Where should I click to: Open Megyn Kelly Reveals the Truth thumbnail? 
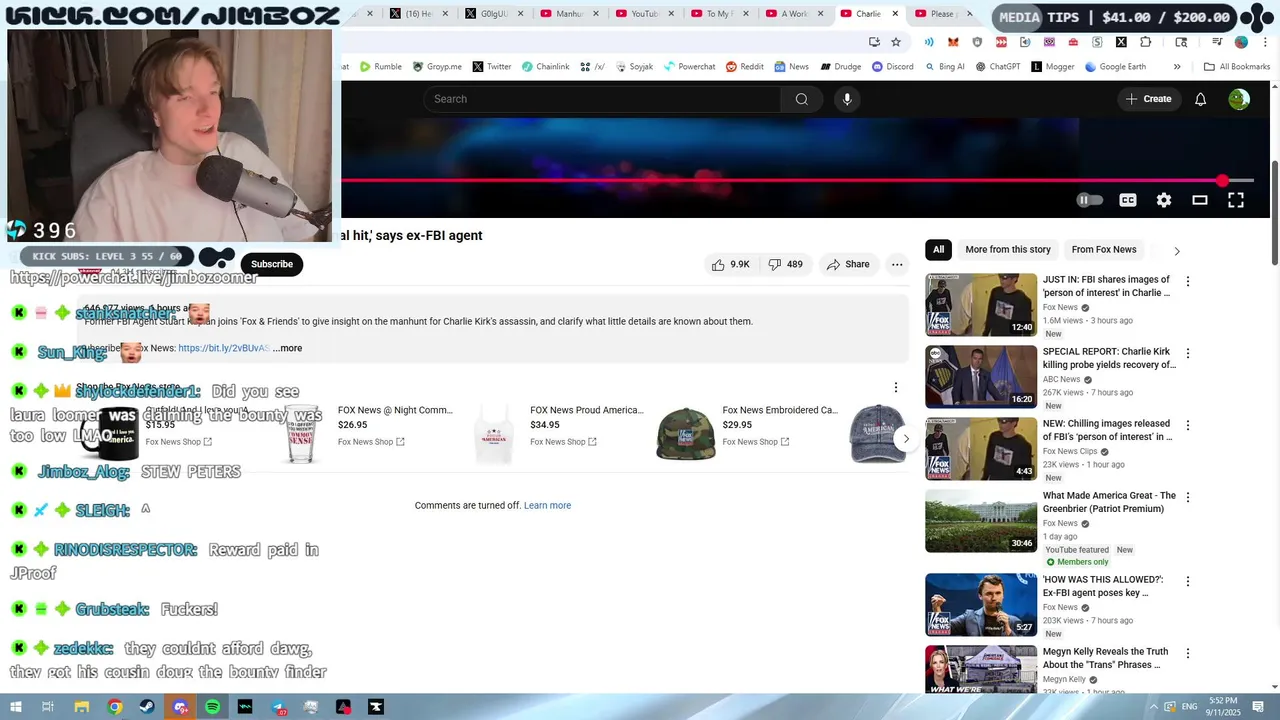(981, 669)
